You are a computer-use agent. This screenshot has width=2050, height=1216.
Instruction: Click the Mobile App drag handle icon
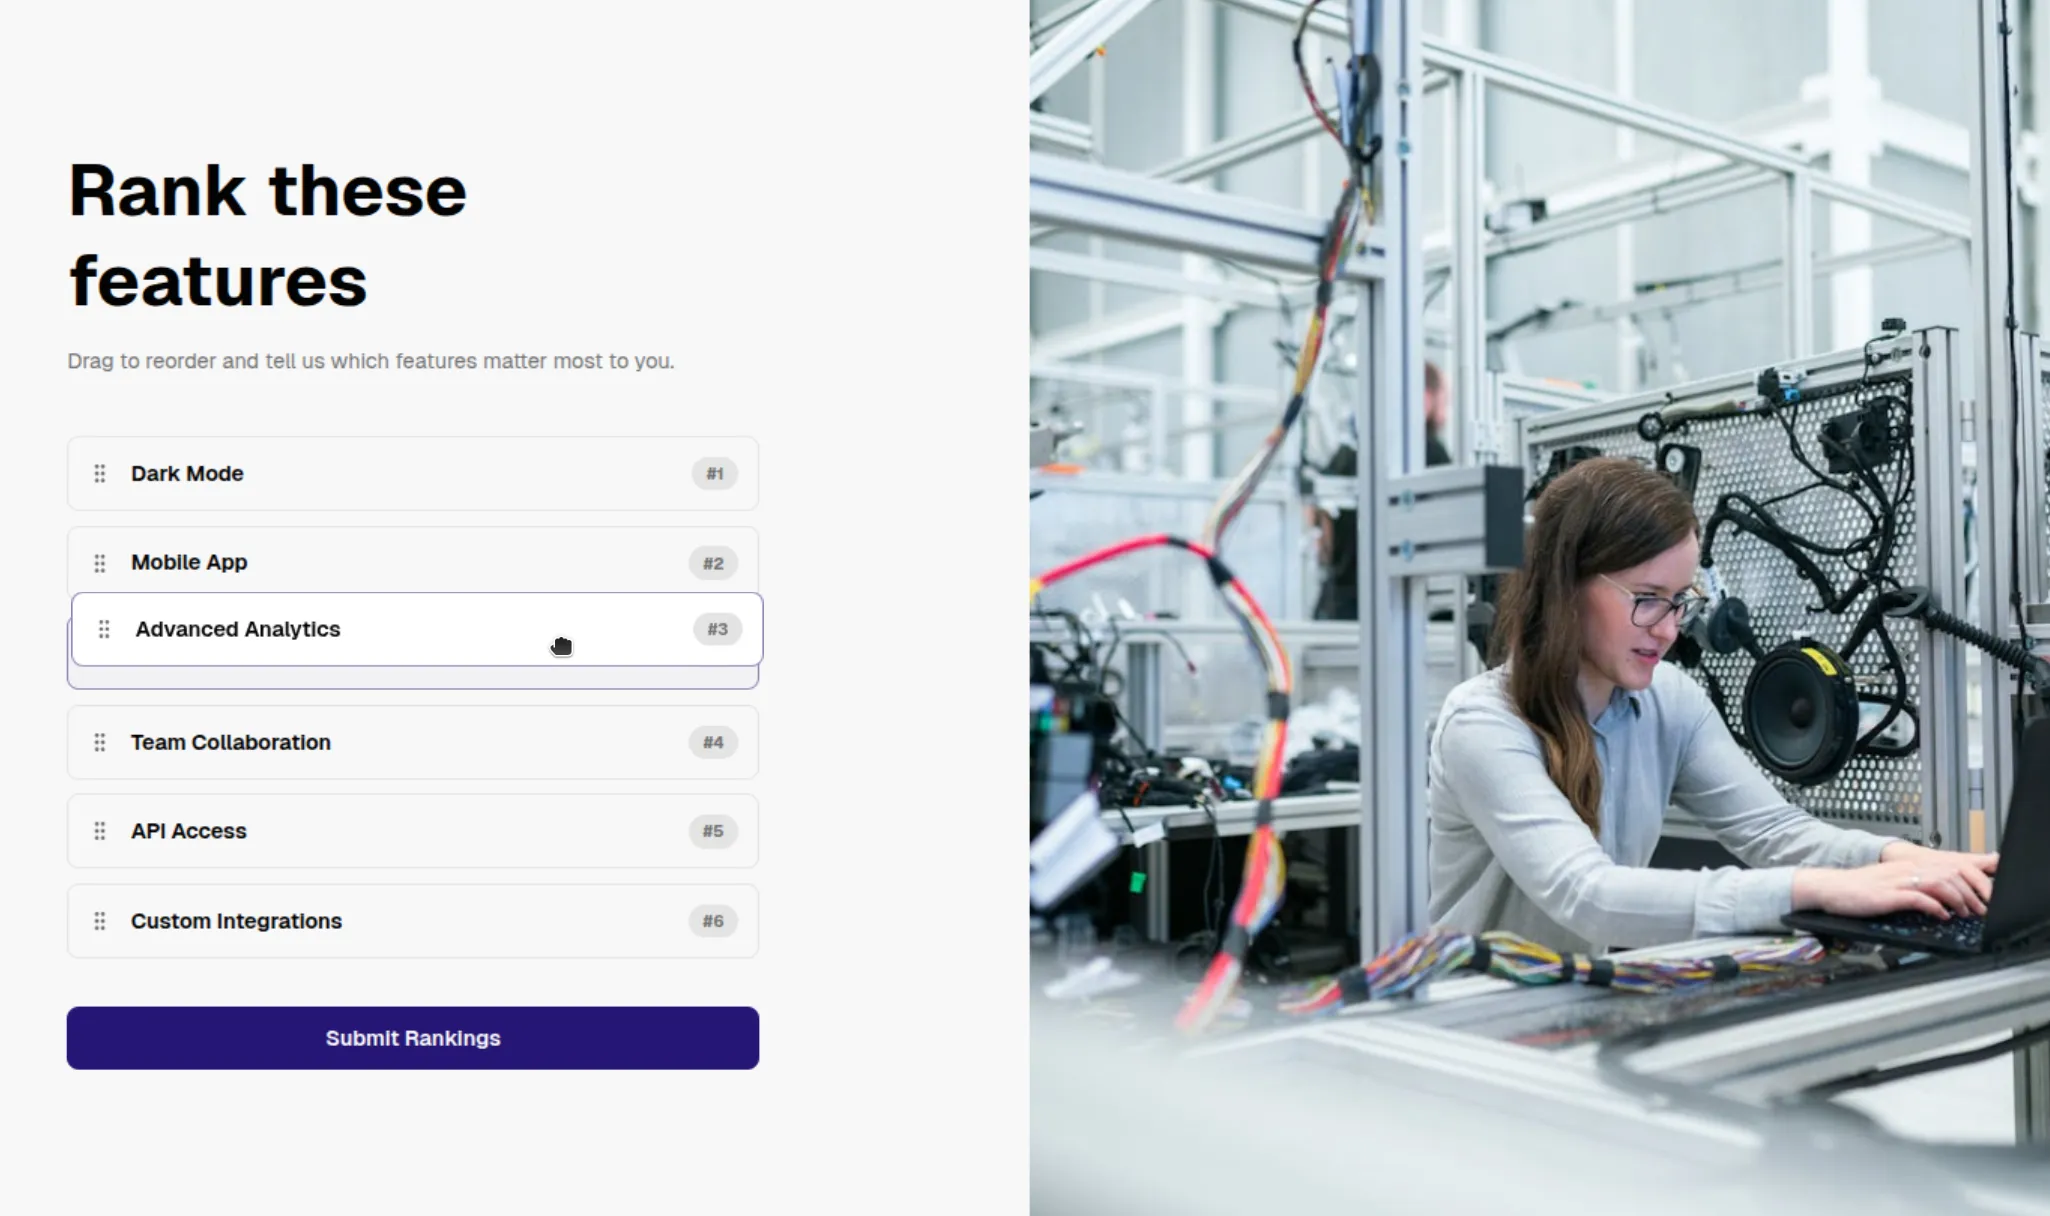click(x=100, y=563)
